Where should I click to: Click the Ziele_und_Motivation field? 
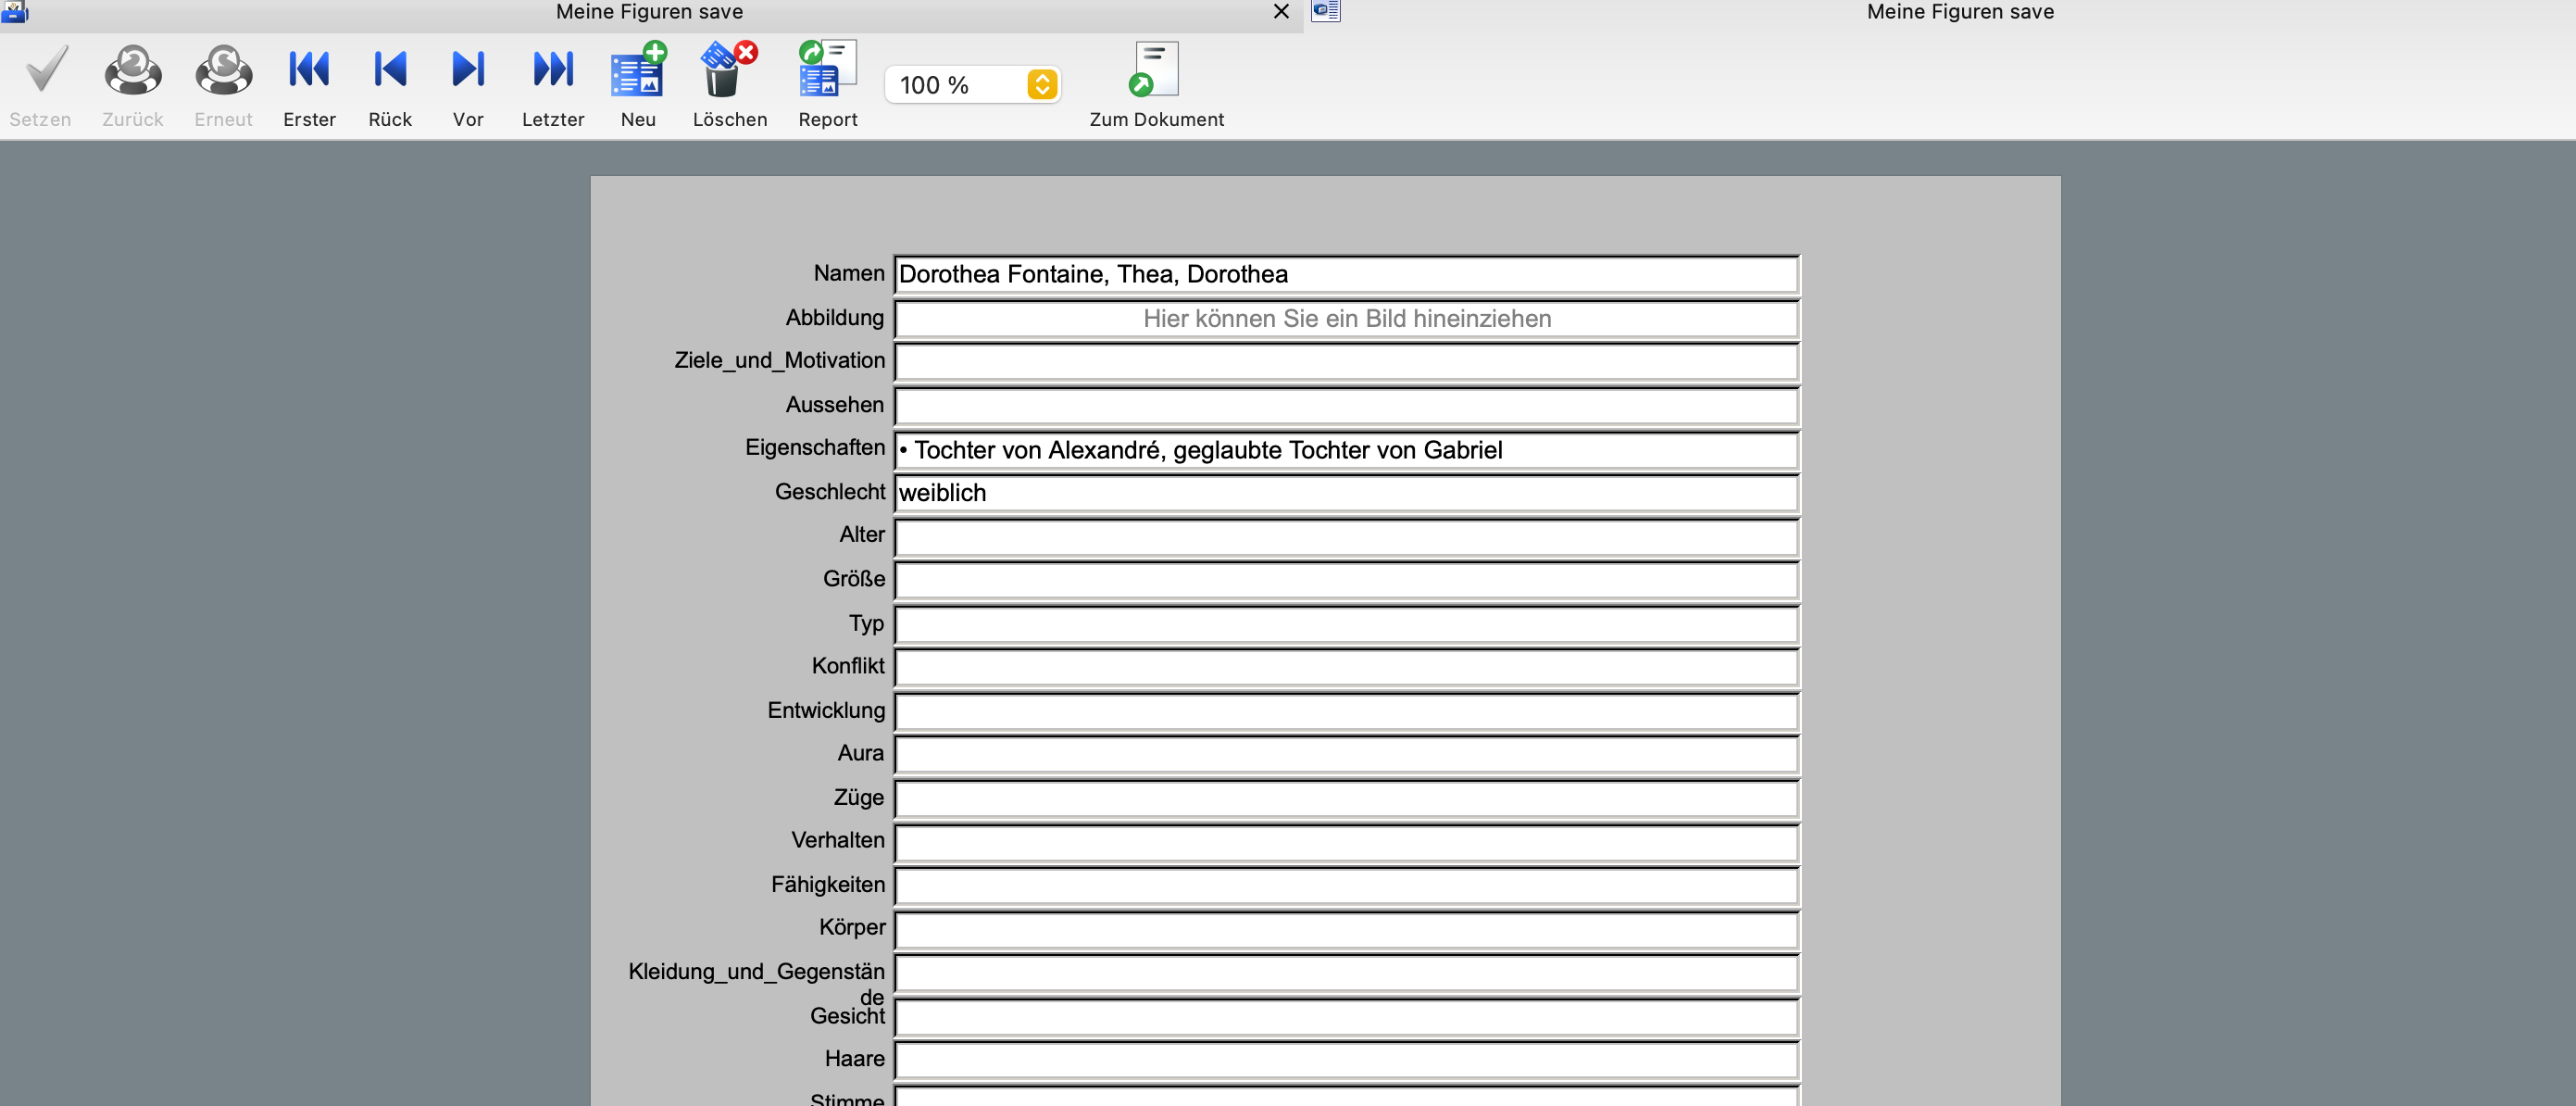[1346, 362]
